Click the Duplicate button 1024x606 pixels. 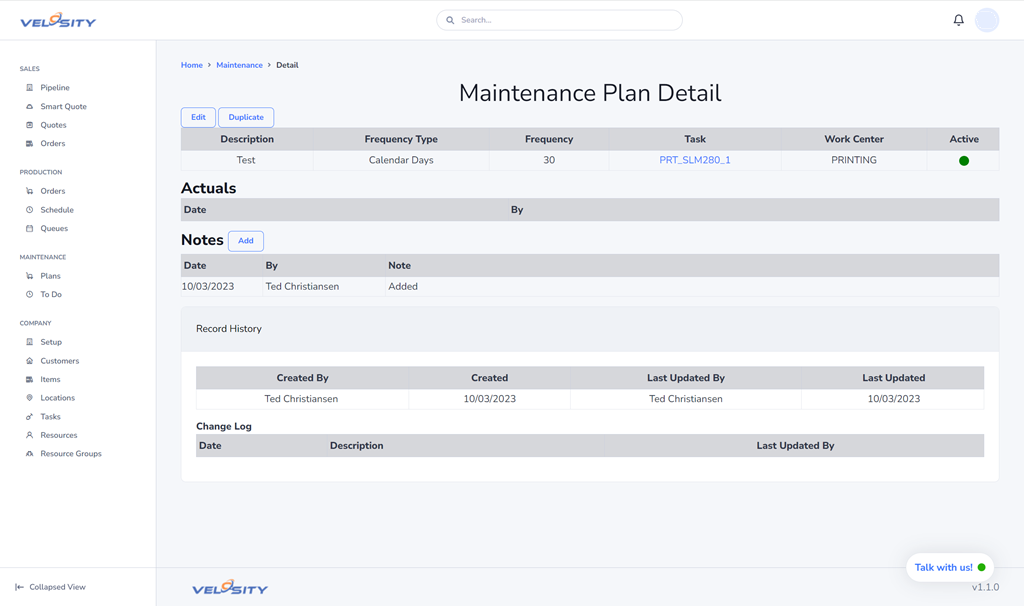[246, 118]
